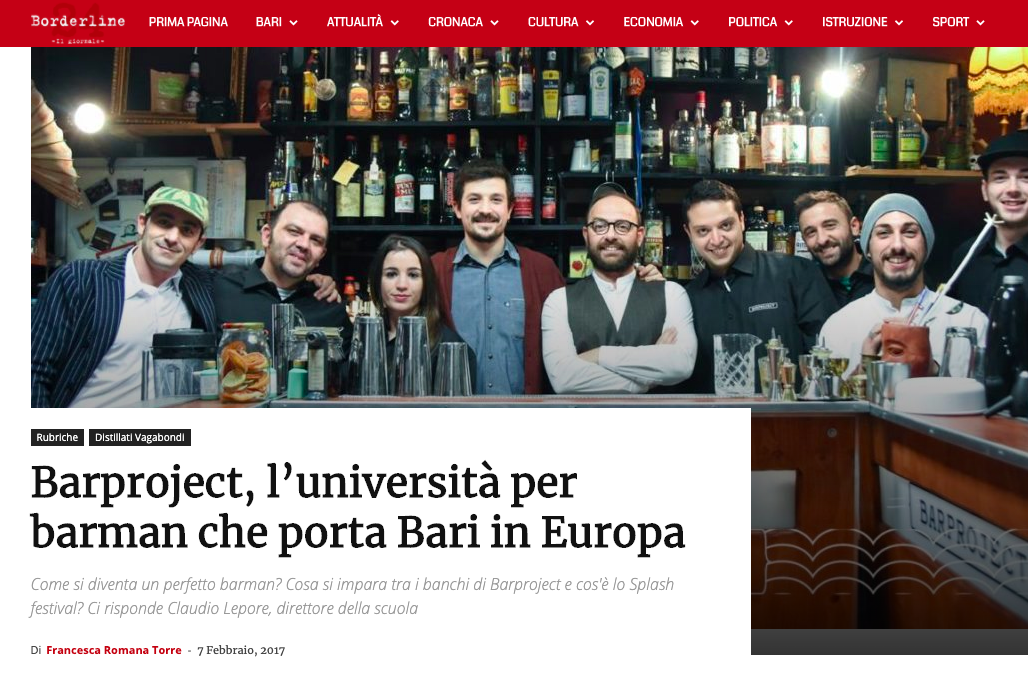
Task: Select the Economia menu label
Action: click(x=653, y=22)
